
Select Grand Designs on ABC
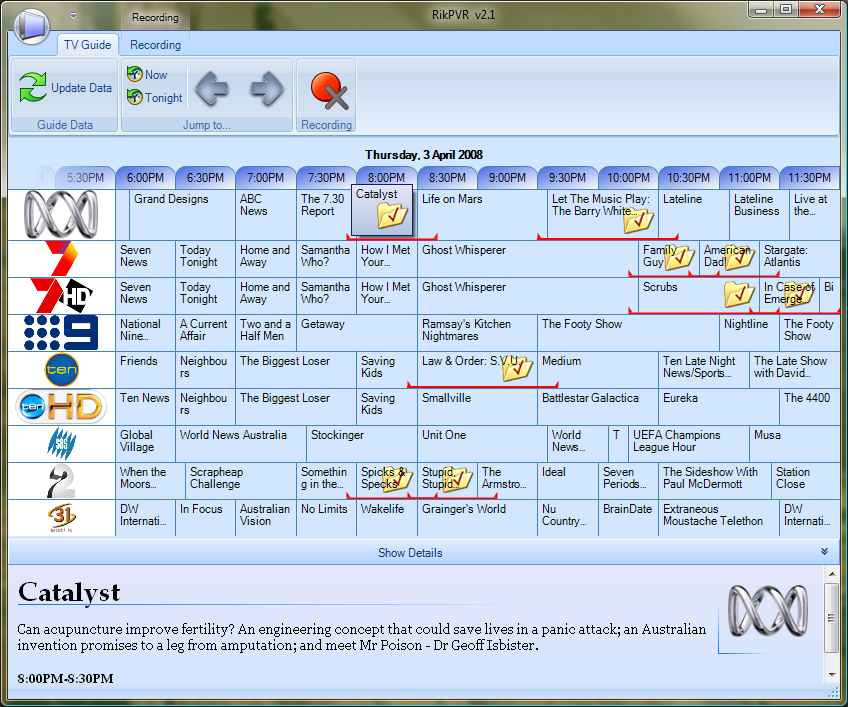[183, 215]
